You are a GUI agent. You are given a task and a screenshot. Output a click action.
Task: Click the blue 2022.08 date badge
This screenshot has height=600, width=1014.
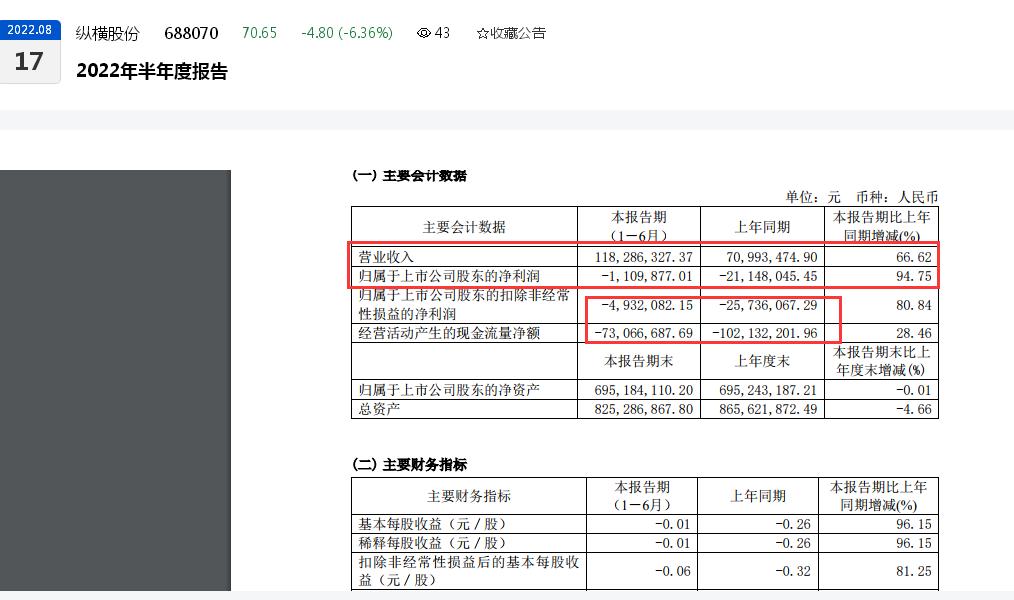click(x=30, y=30)
